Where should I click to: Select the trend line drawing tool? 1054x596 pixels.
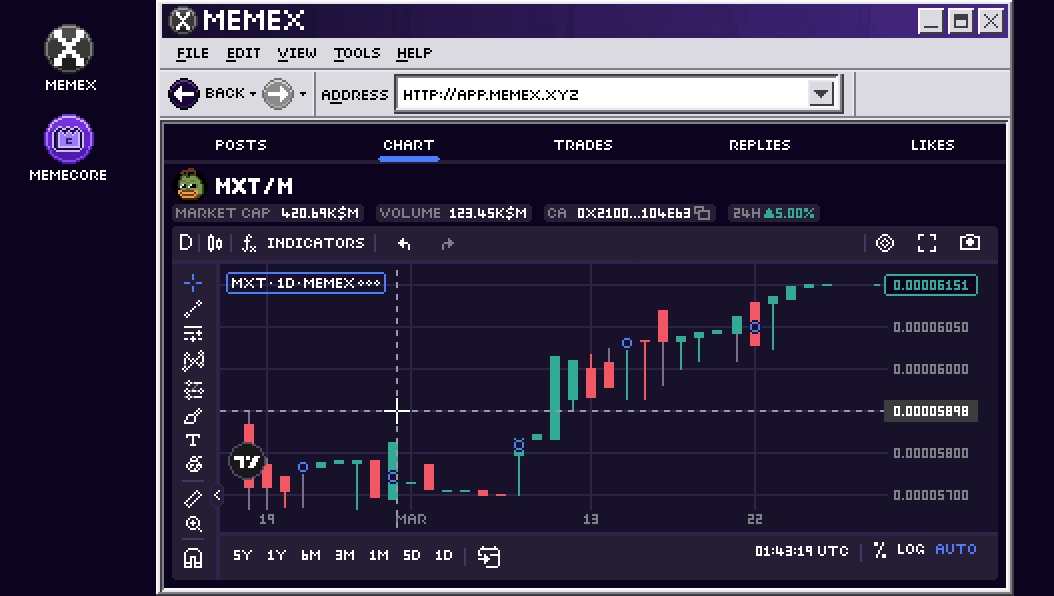193,309
